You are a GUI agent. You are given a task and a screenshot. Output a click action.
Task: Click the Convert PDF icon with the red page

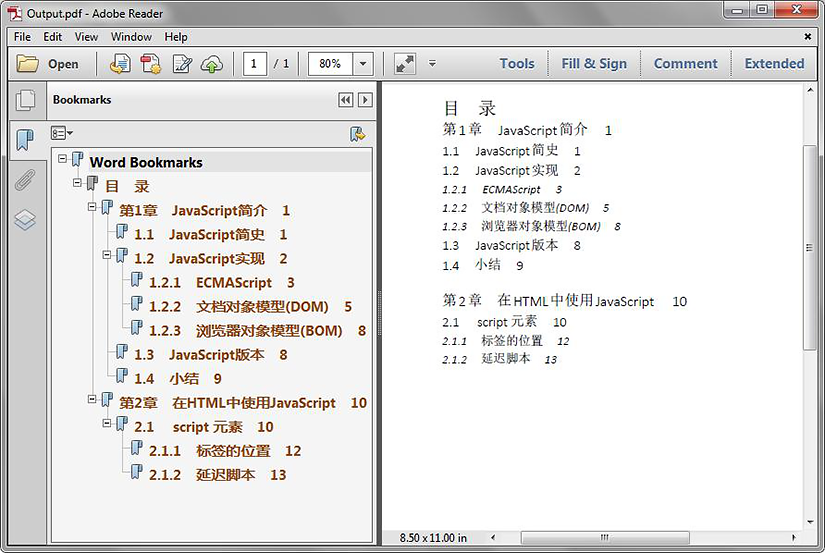(151, 64)
